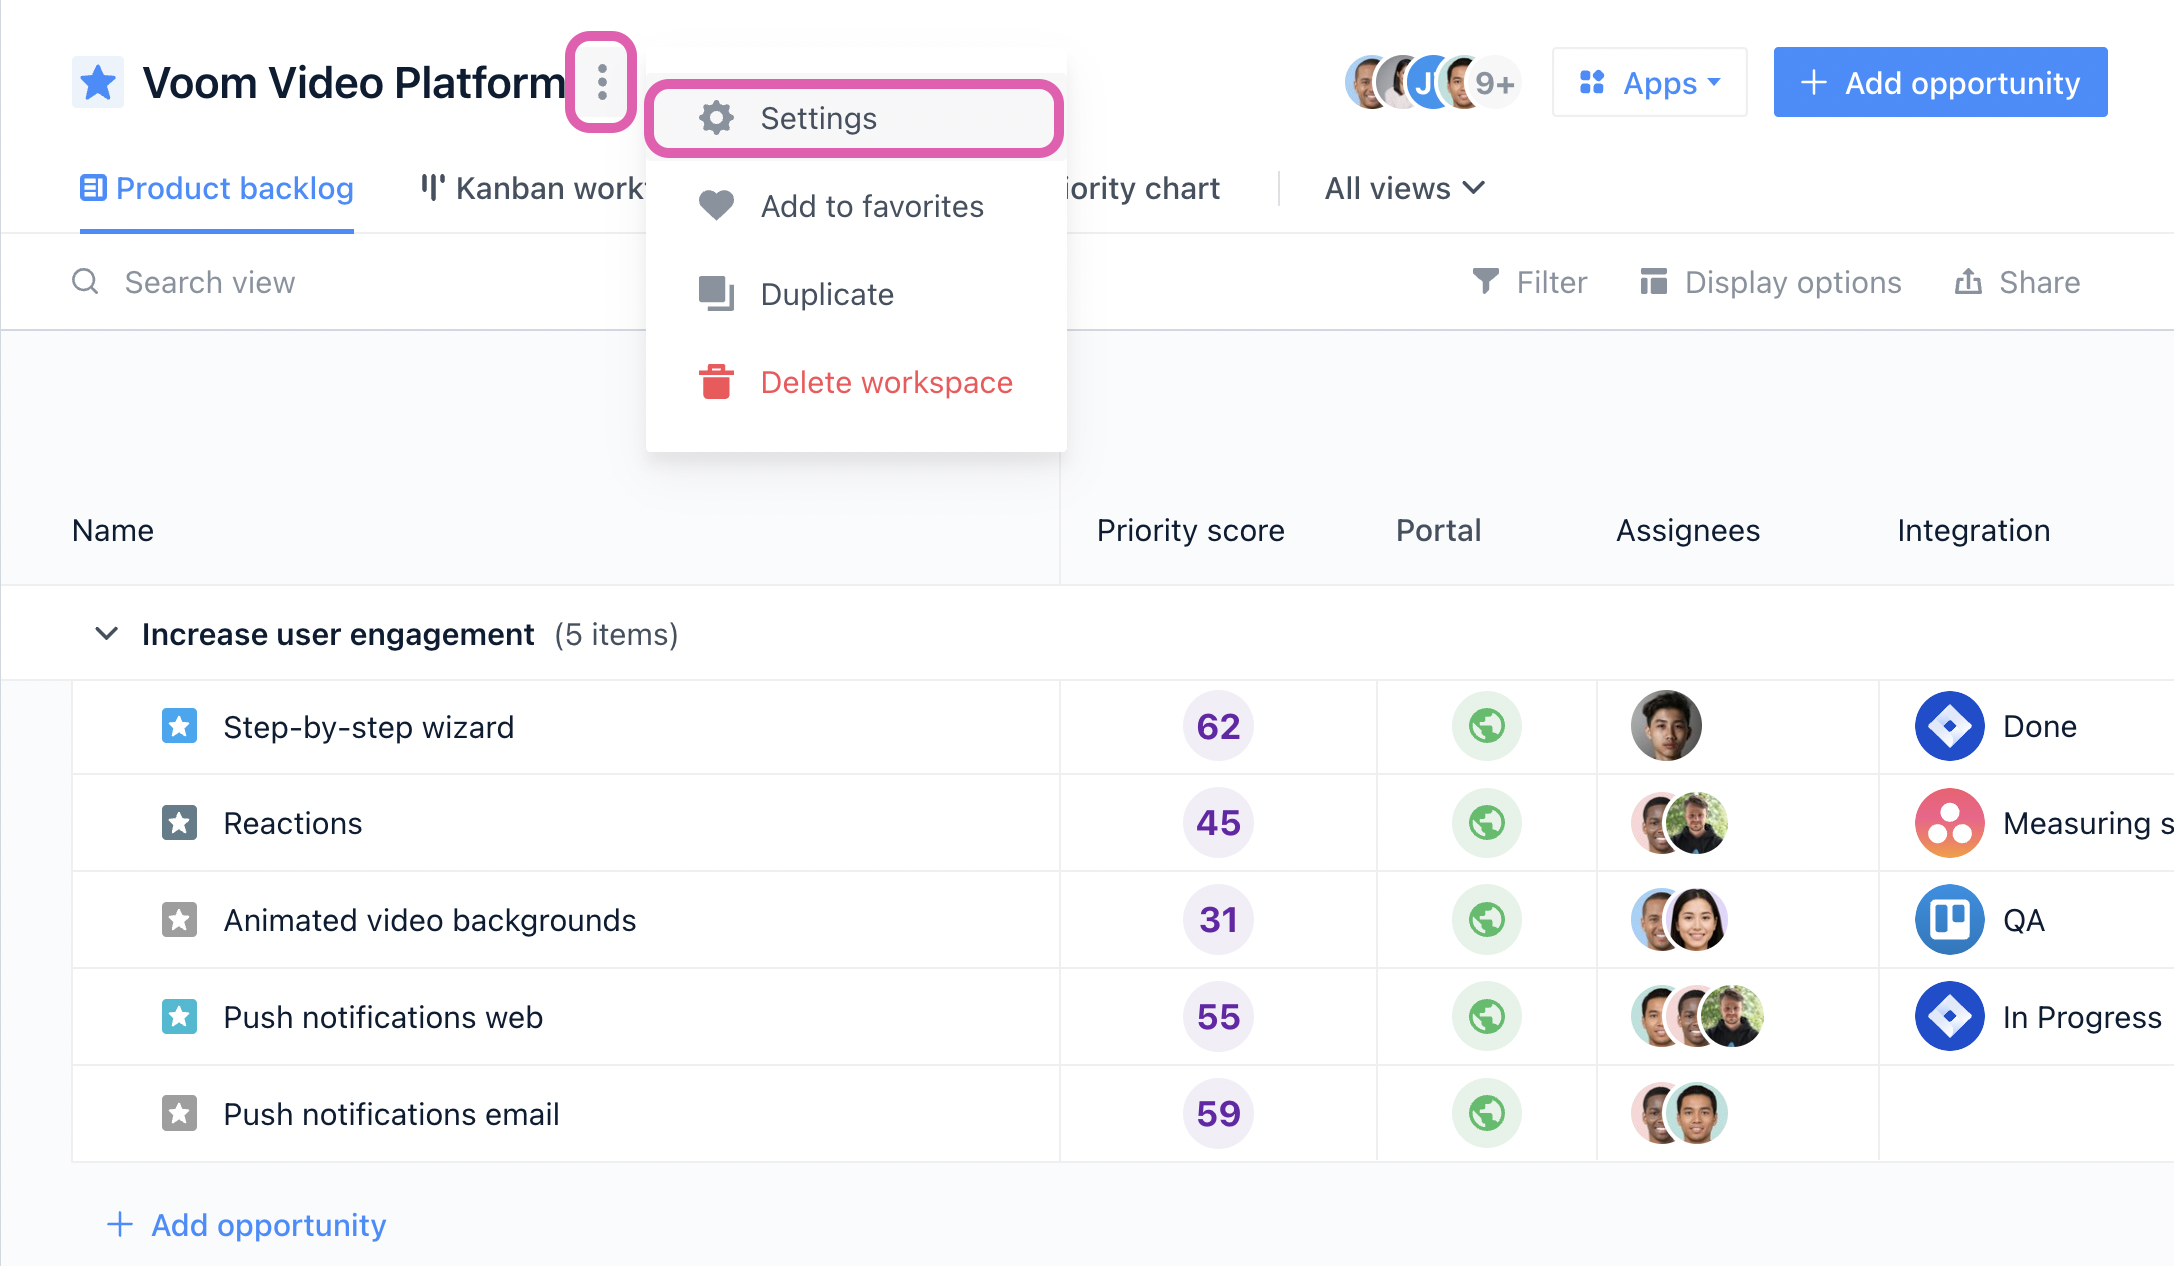Viewport: 2174px width, 1266px height.
Task: Click the Integration column header
Action: tap(1974, 530)
